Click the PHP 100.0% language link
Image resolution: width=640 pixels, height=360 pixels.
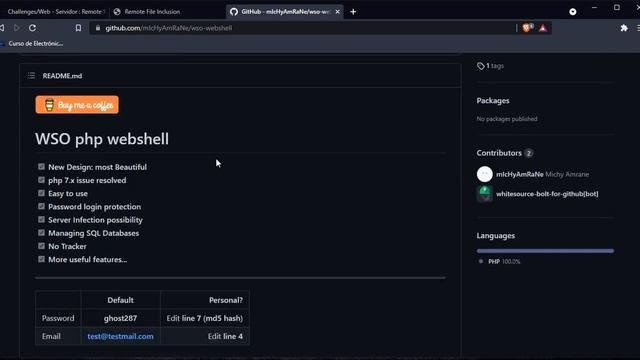click(x=504, y=262)
